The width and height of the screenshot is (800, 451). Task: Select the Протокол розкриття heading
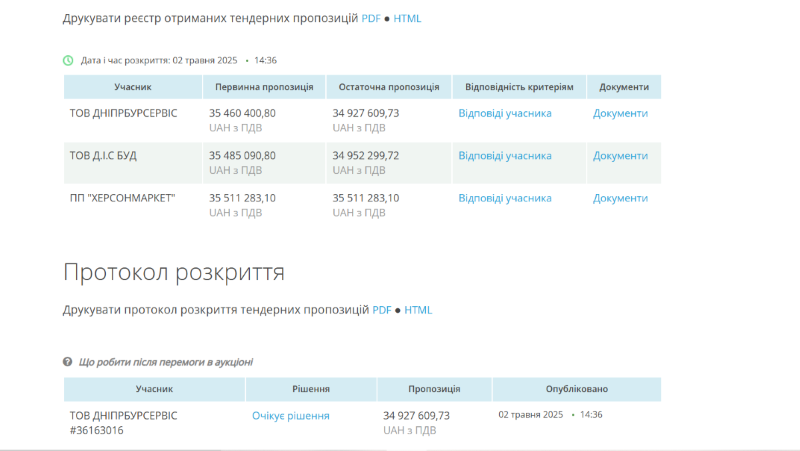174,272
